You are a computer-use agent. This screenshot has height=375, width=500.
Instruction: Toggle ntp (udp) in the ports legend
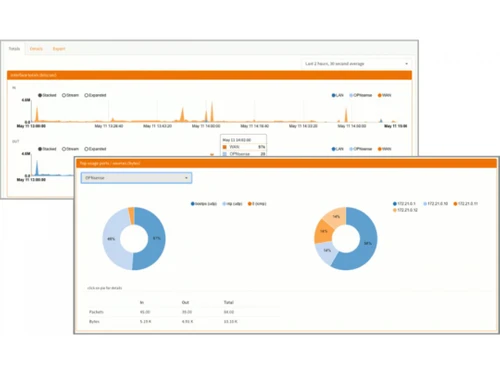(x=232, y=204)
